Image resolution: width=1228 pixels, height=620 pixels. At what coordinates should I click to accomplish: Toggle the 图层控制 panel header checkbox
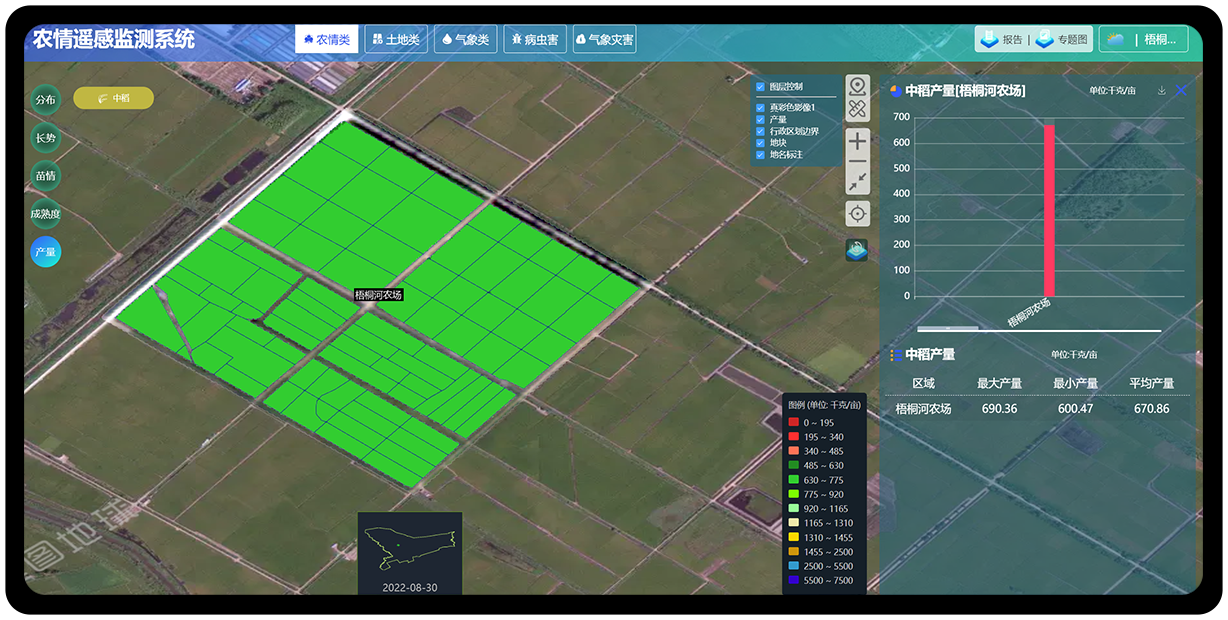click(760, 87)
